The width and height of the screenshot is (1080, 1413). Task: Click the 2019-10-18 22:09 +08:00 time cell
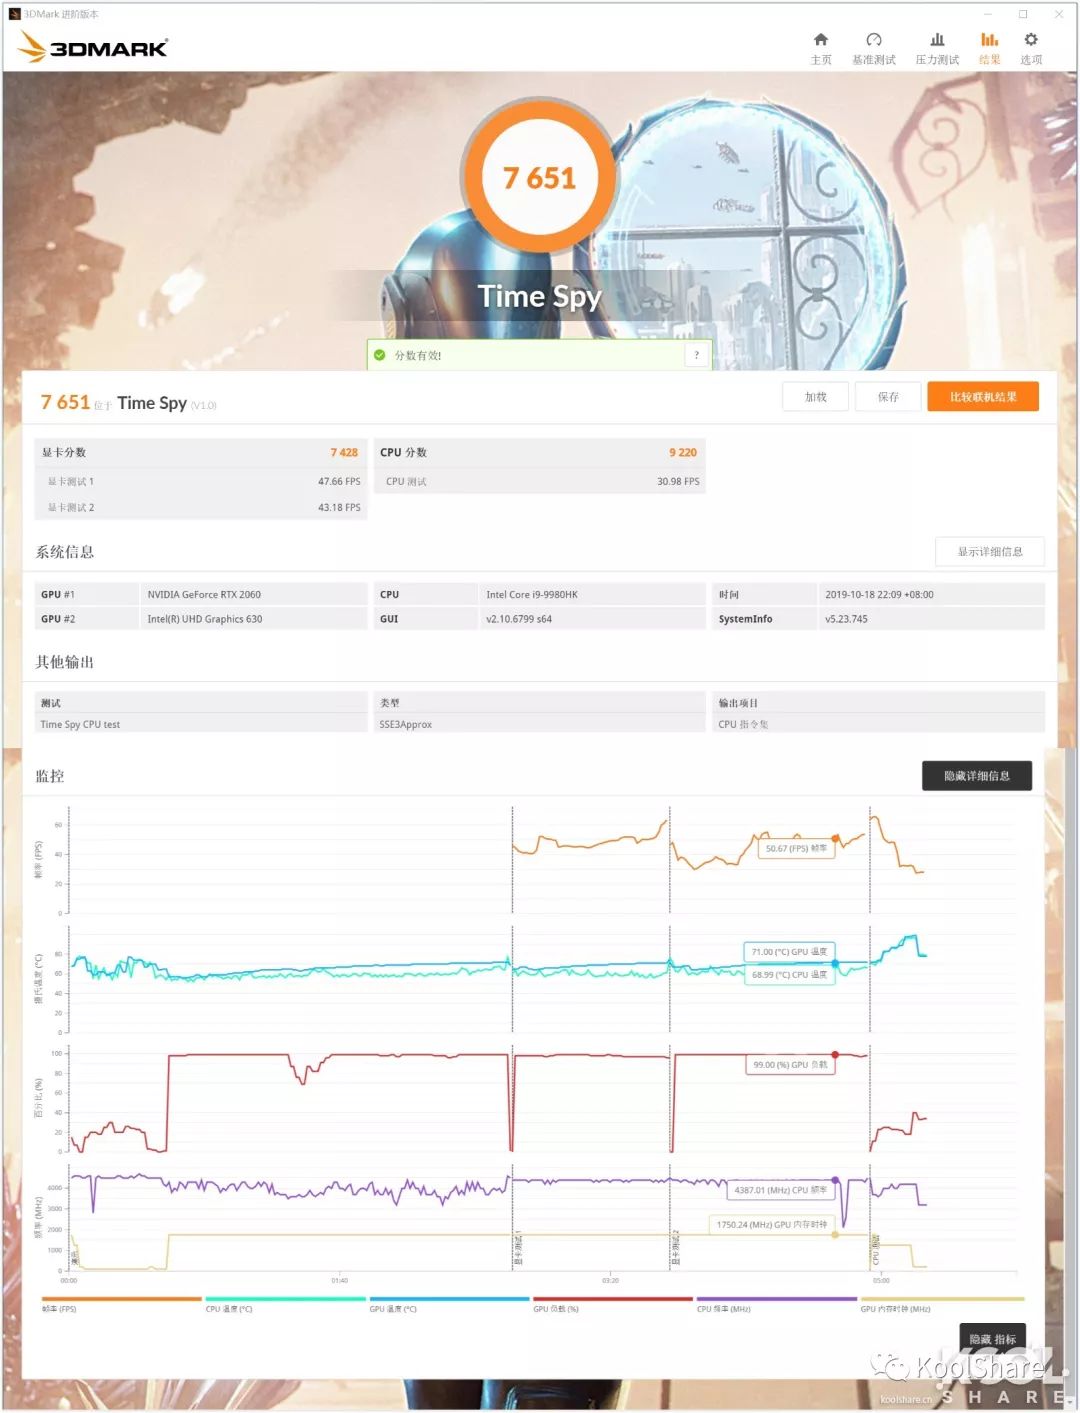(x=931, y=594)
